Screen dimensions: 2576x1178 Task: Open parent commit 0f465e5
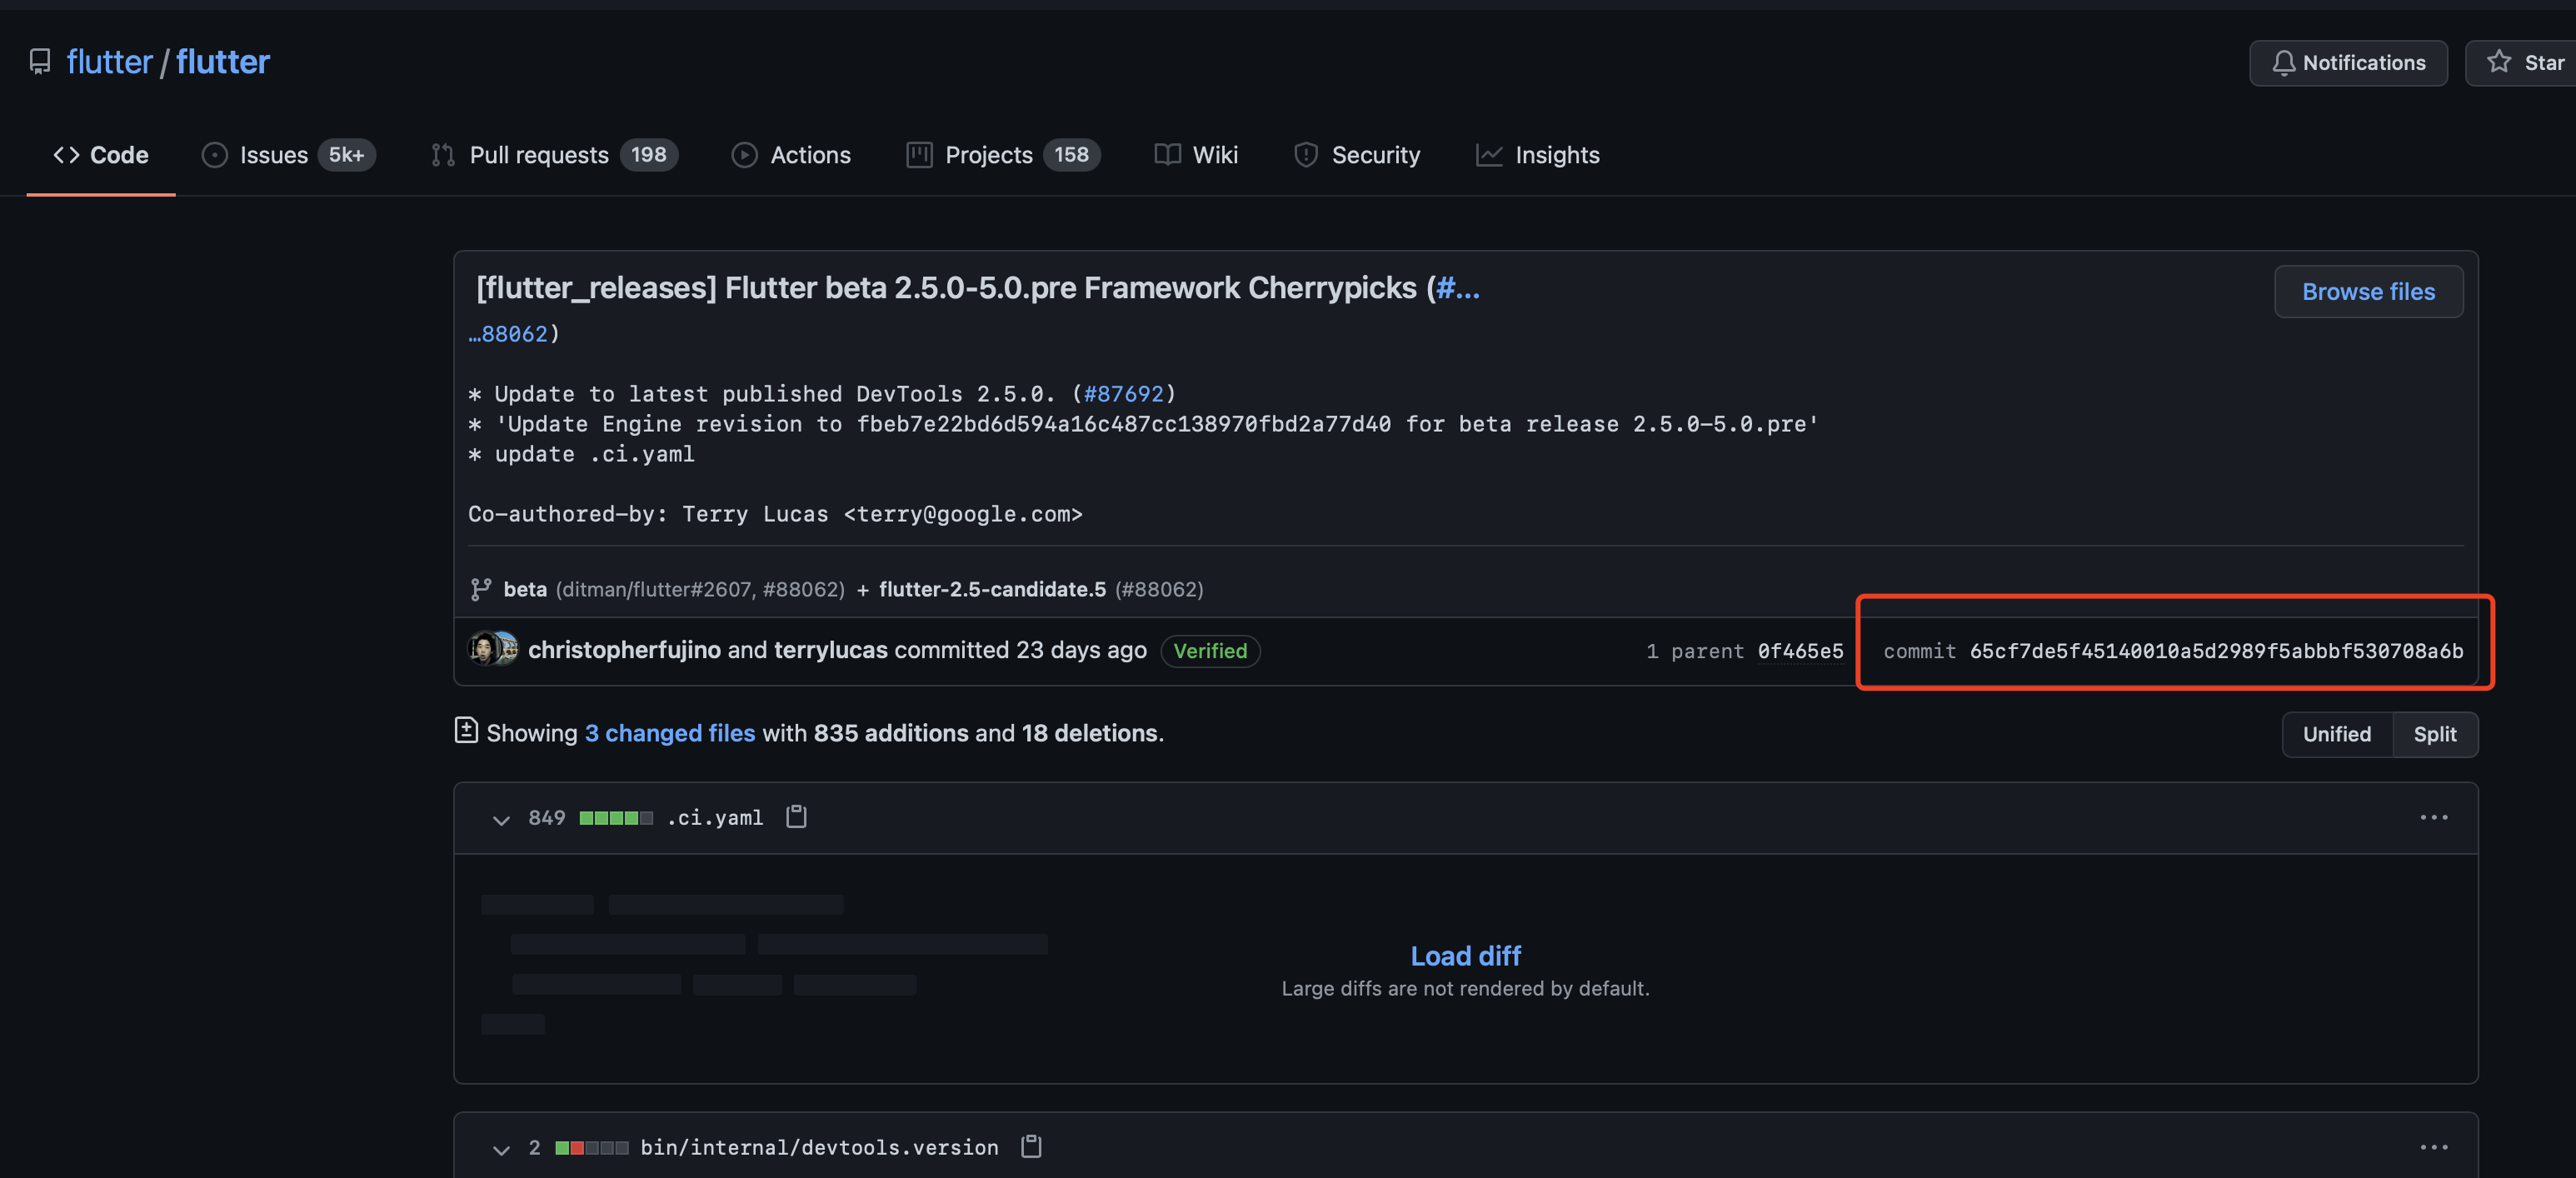(1800, 651)
